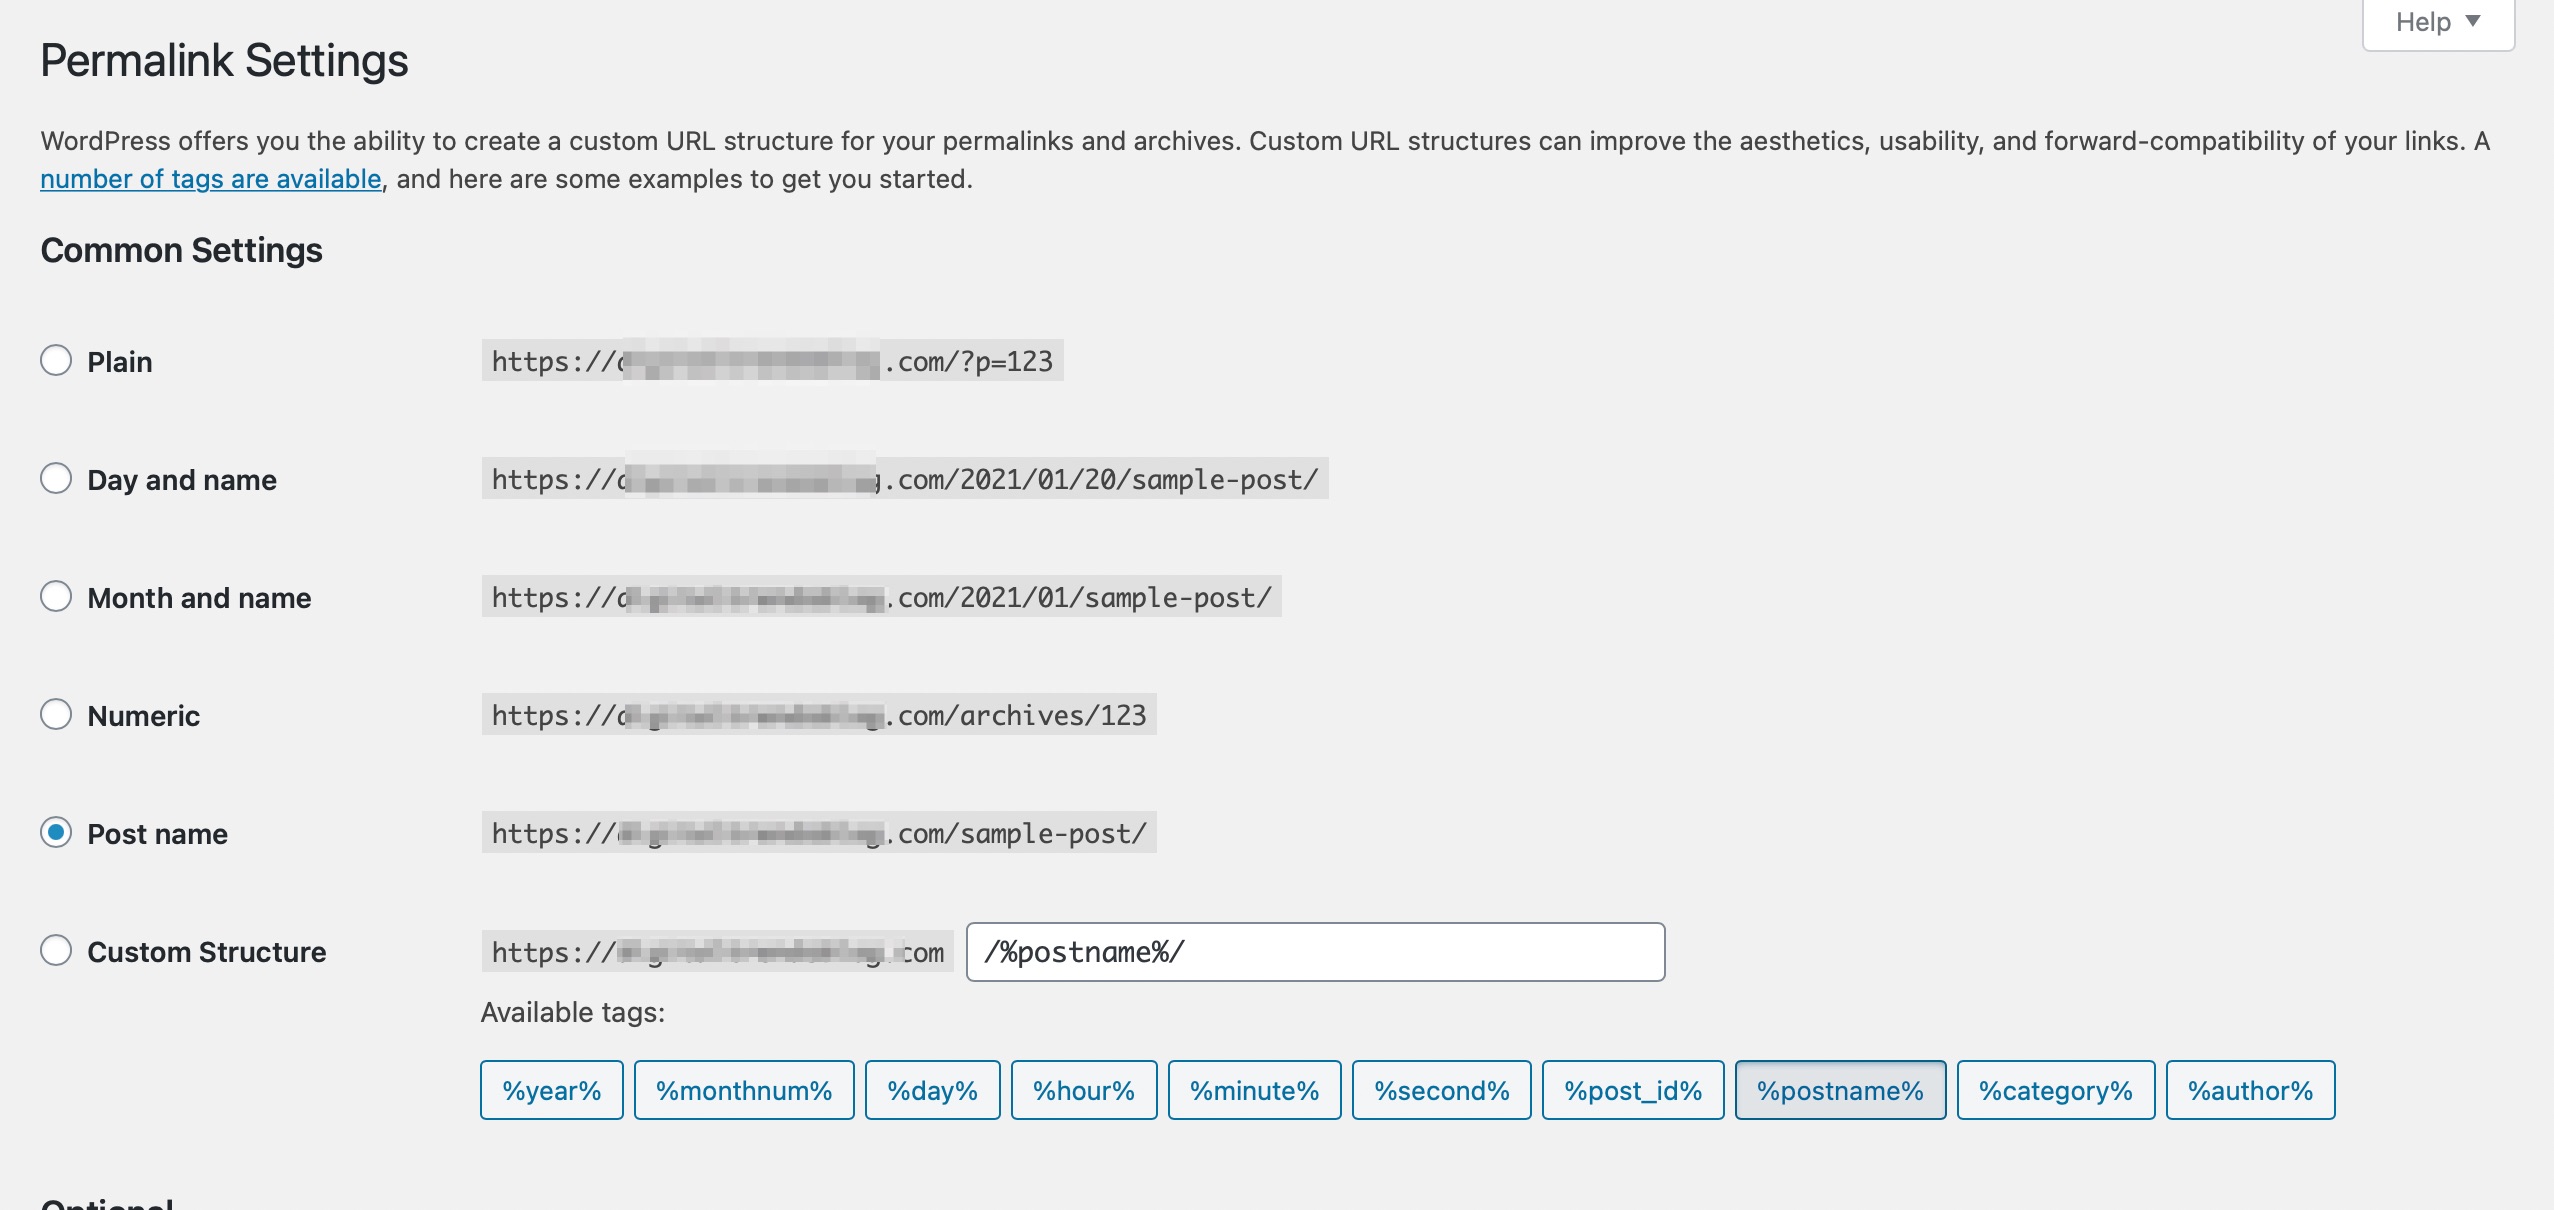Click the %hour% available tag
Image resolution: width=2554 pixels, height=1210 pixels.
[1083, 1088]
